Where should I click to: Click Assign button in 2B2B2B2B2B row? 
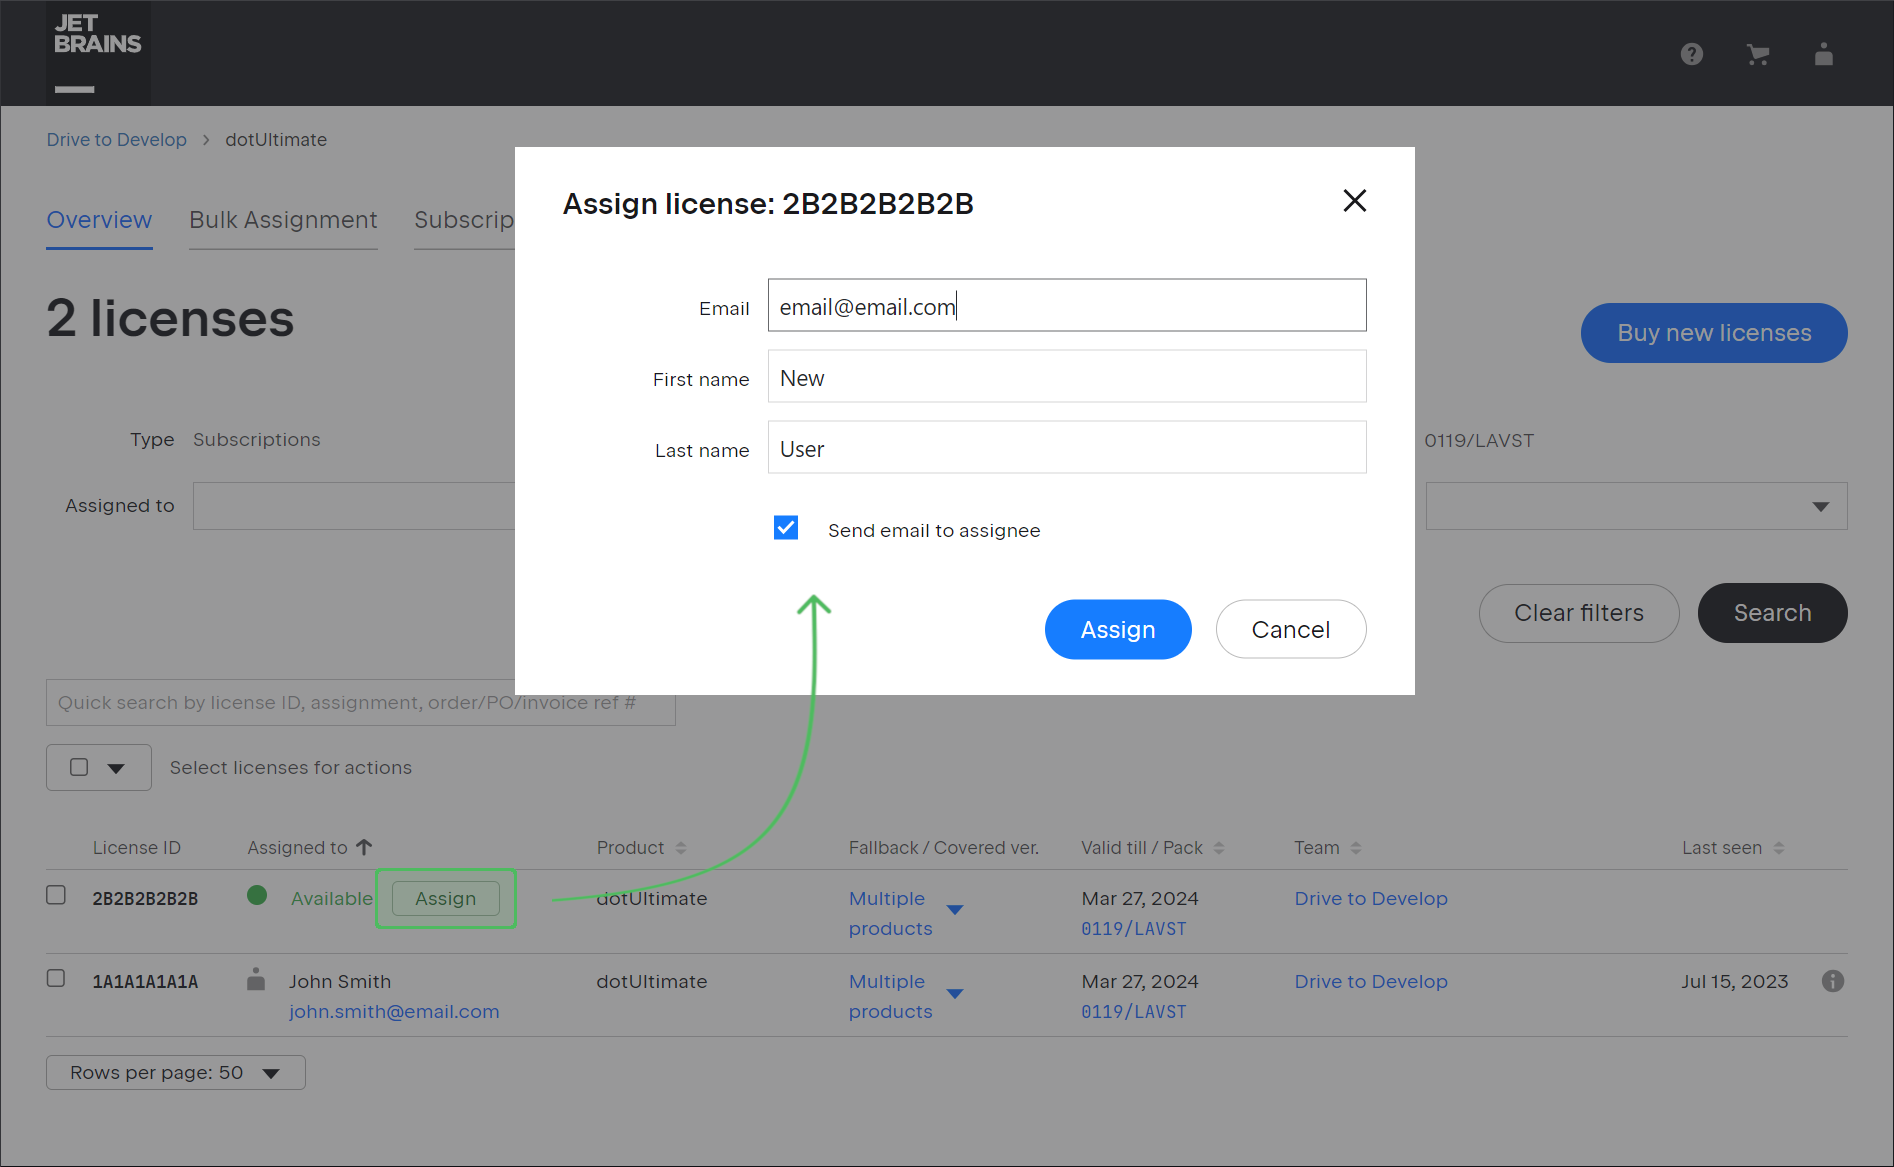coord(446,898)
